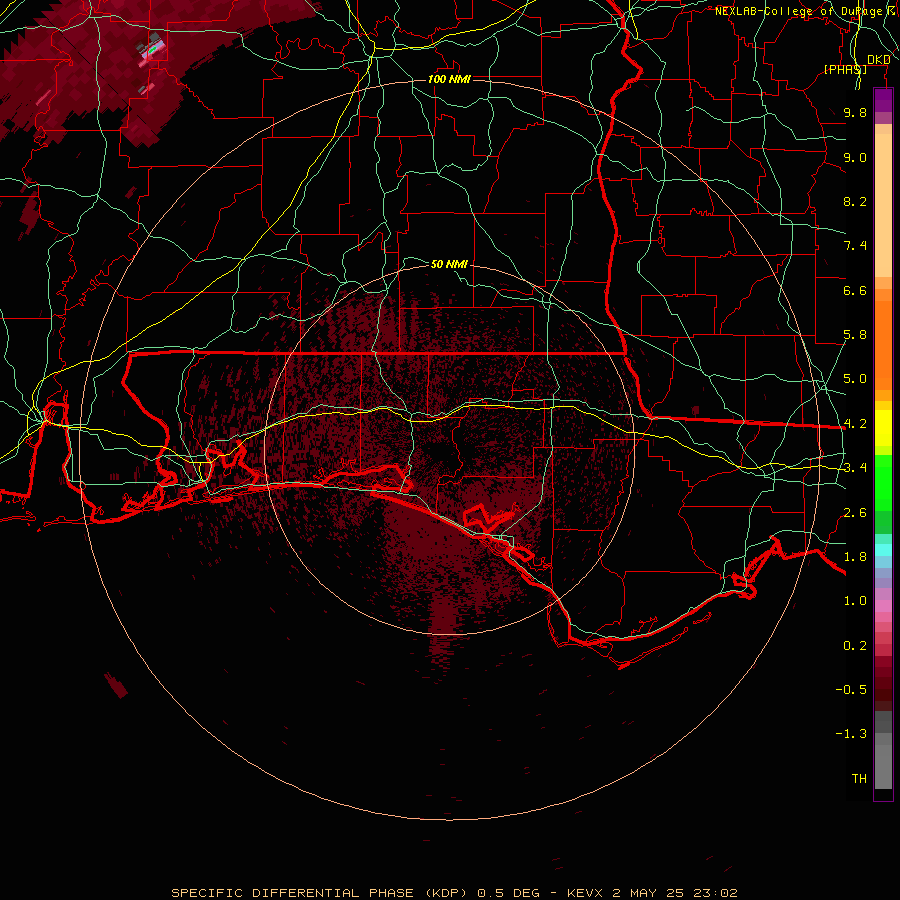
Task: Click the SPECIFIC DIFFERENTIAL PHASE (KDP) product title
Action: [x=320, y=893]
